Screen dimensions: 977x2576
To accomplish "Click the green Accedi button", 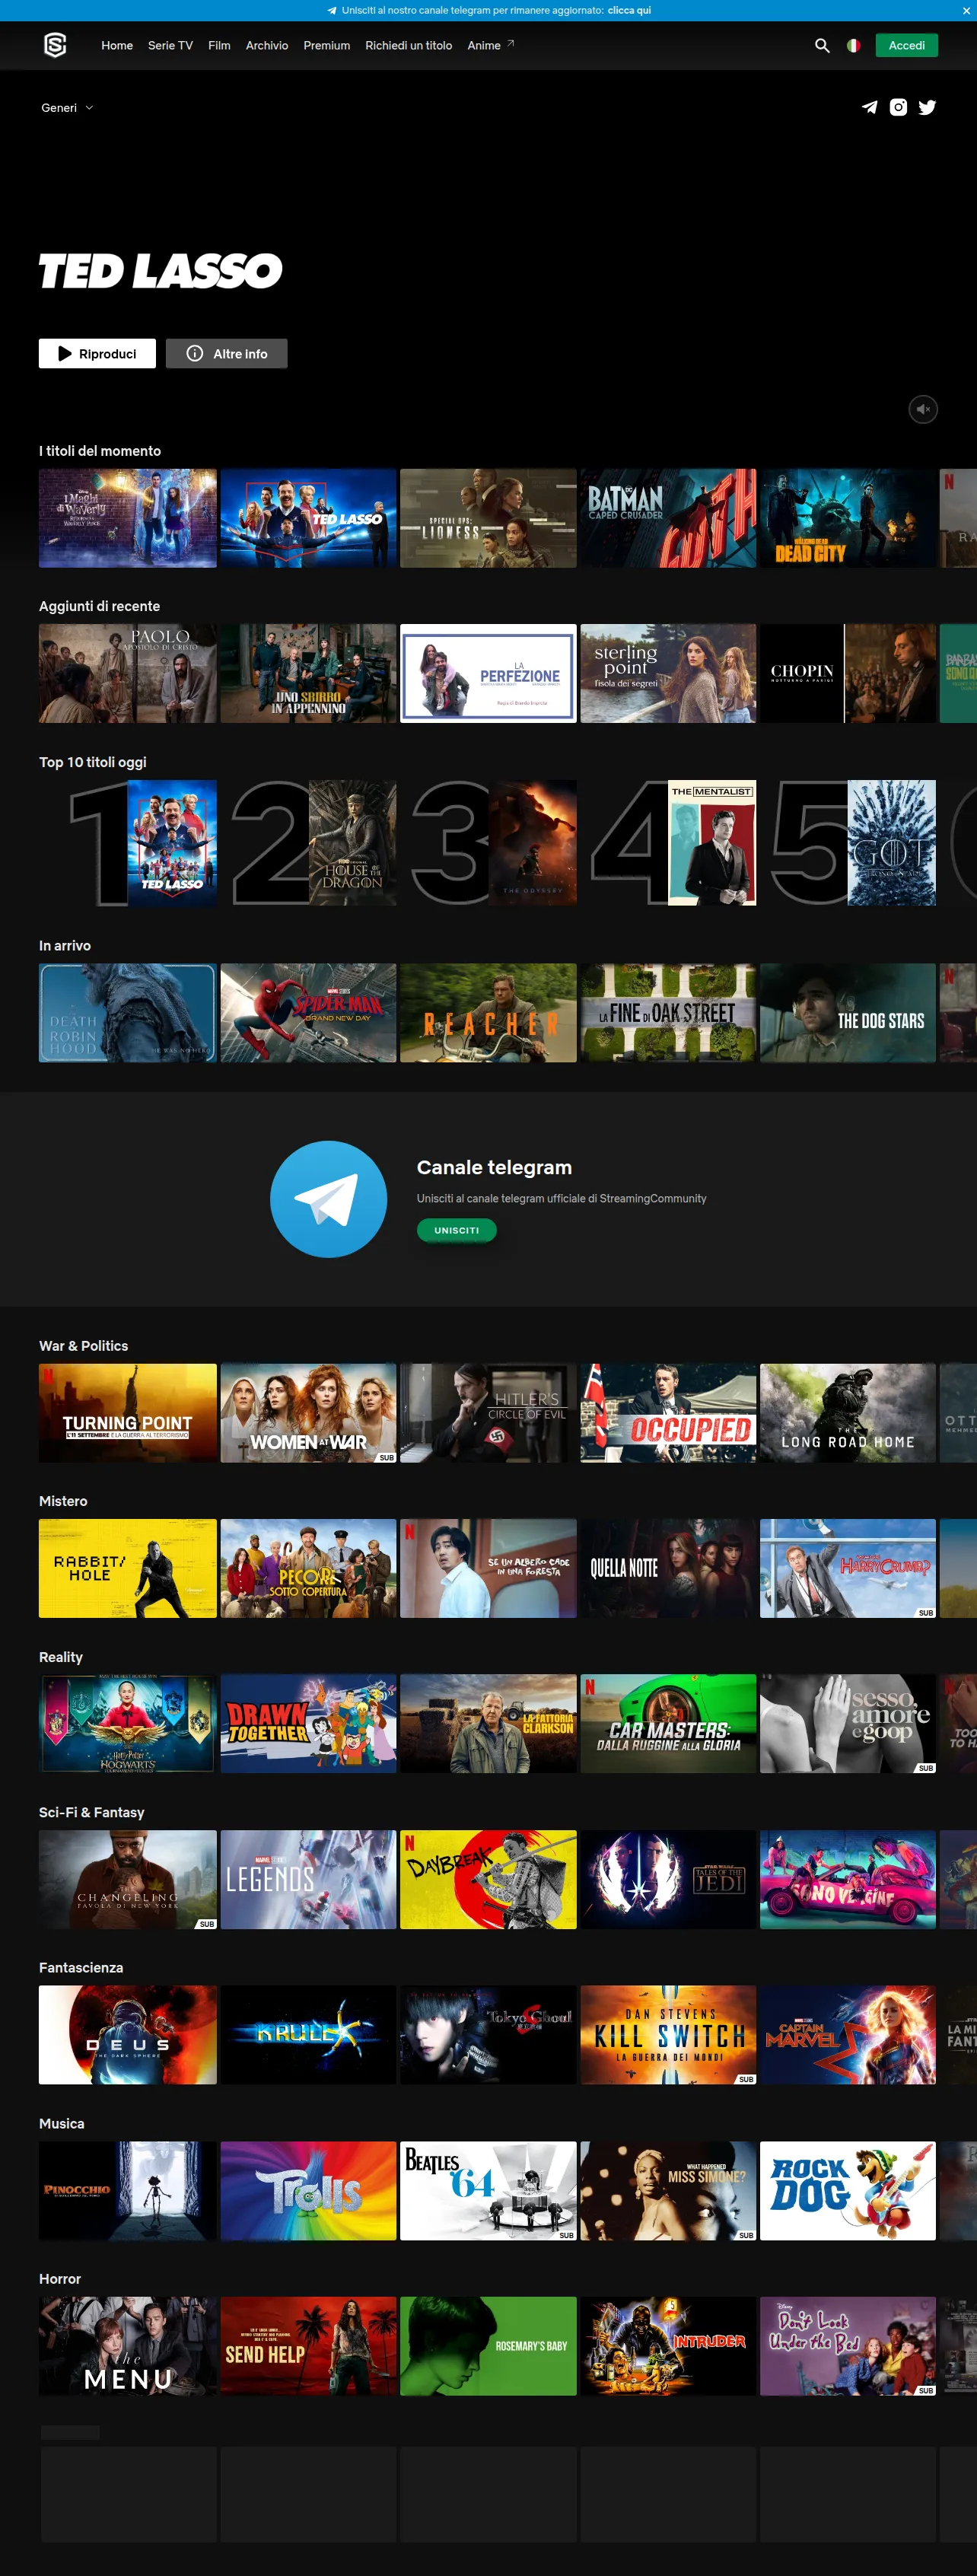I will [x=906, y=45].
